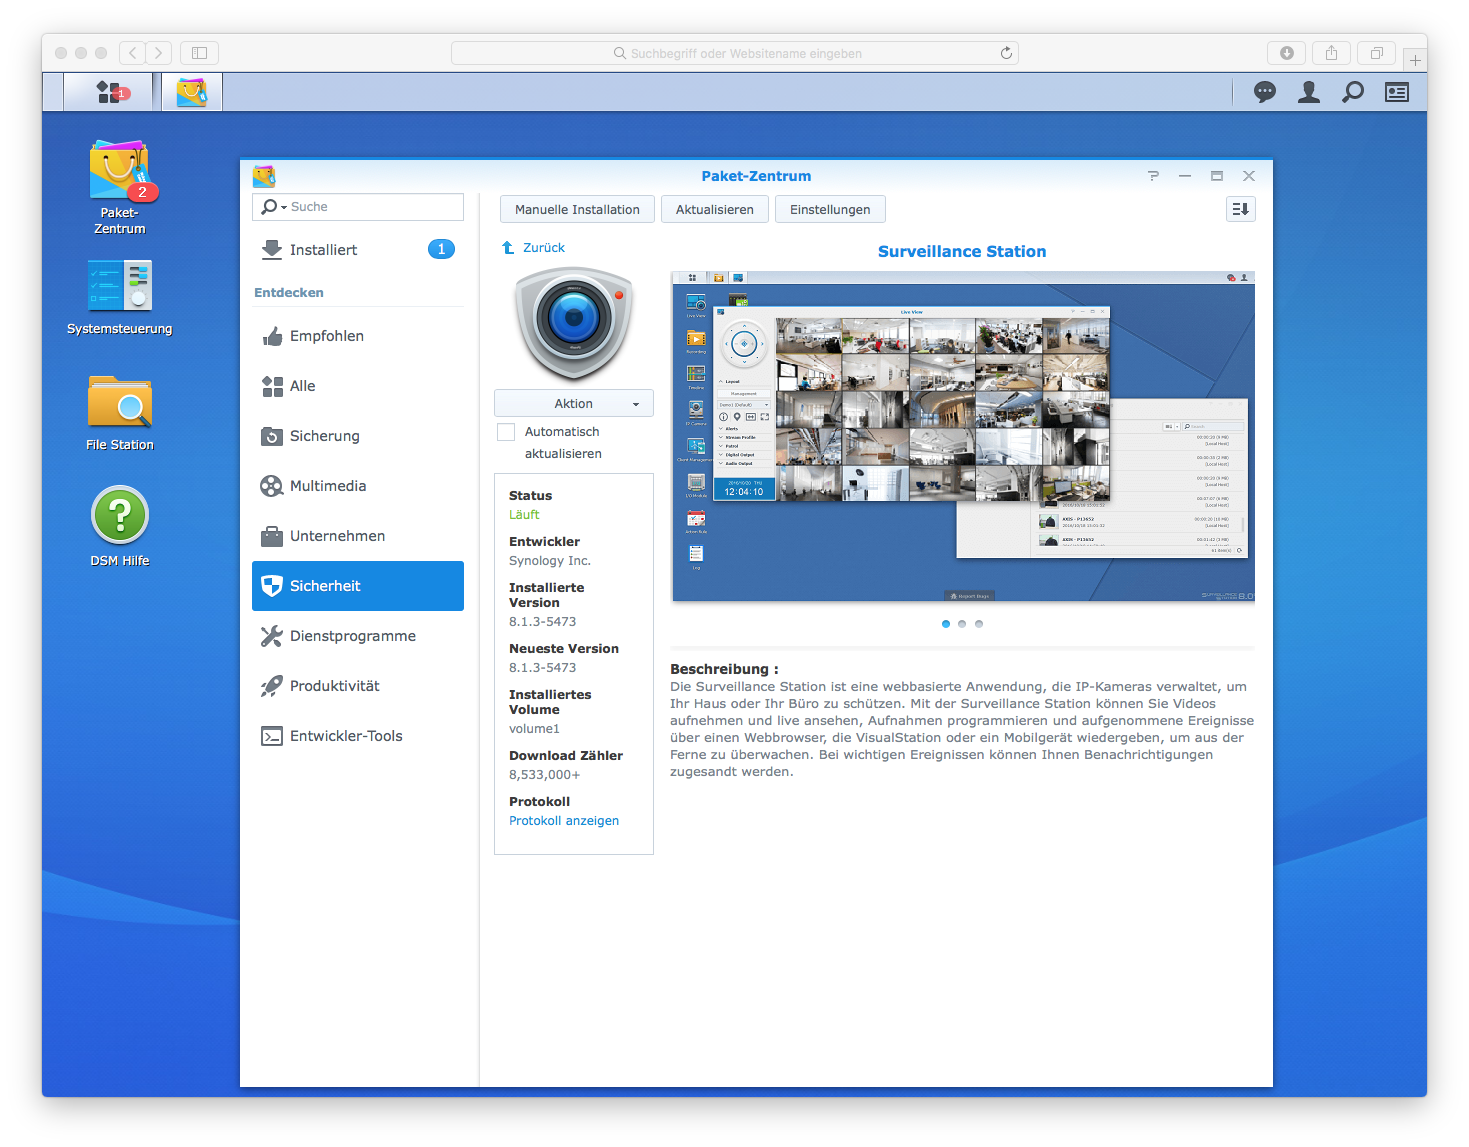This screenshot has width=1469, height=1147.
Task: Open Unternehmen category
Action: coord(358,536)
